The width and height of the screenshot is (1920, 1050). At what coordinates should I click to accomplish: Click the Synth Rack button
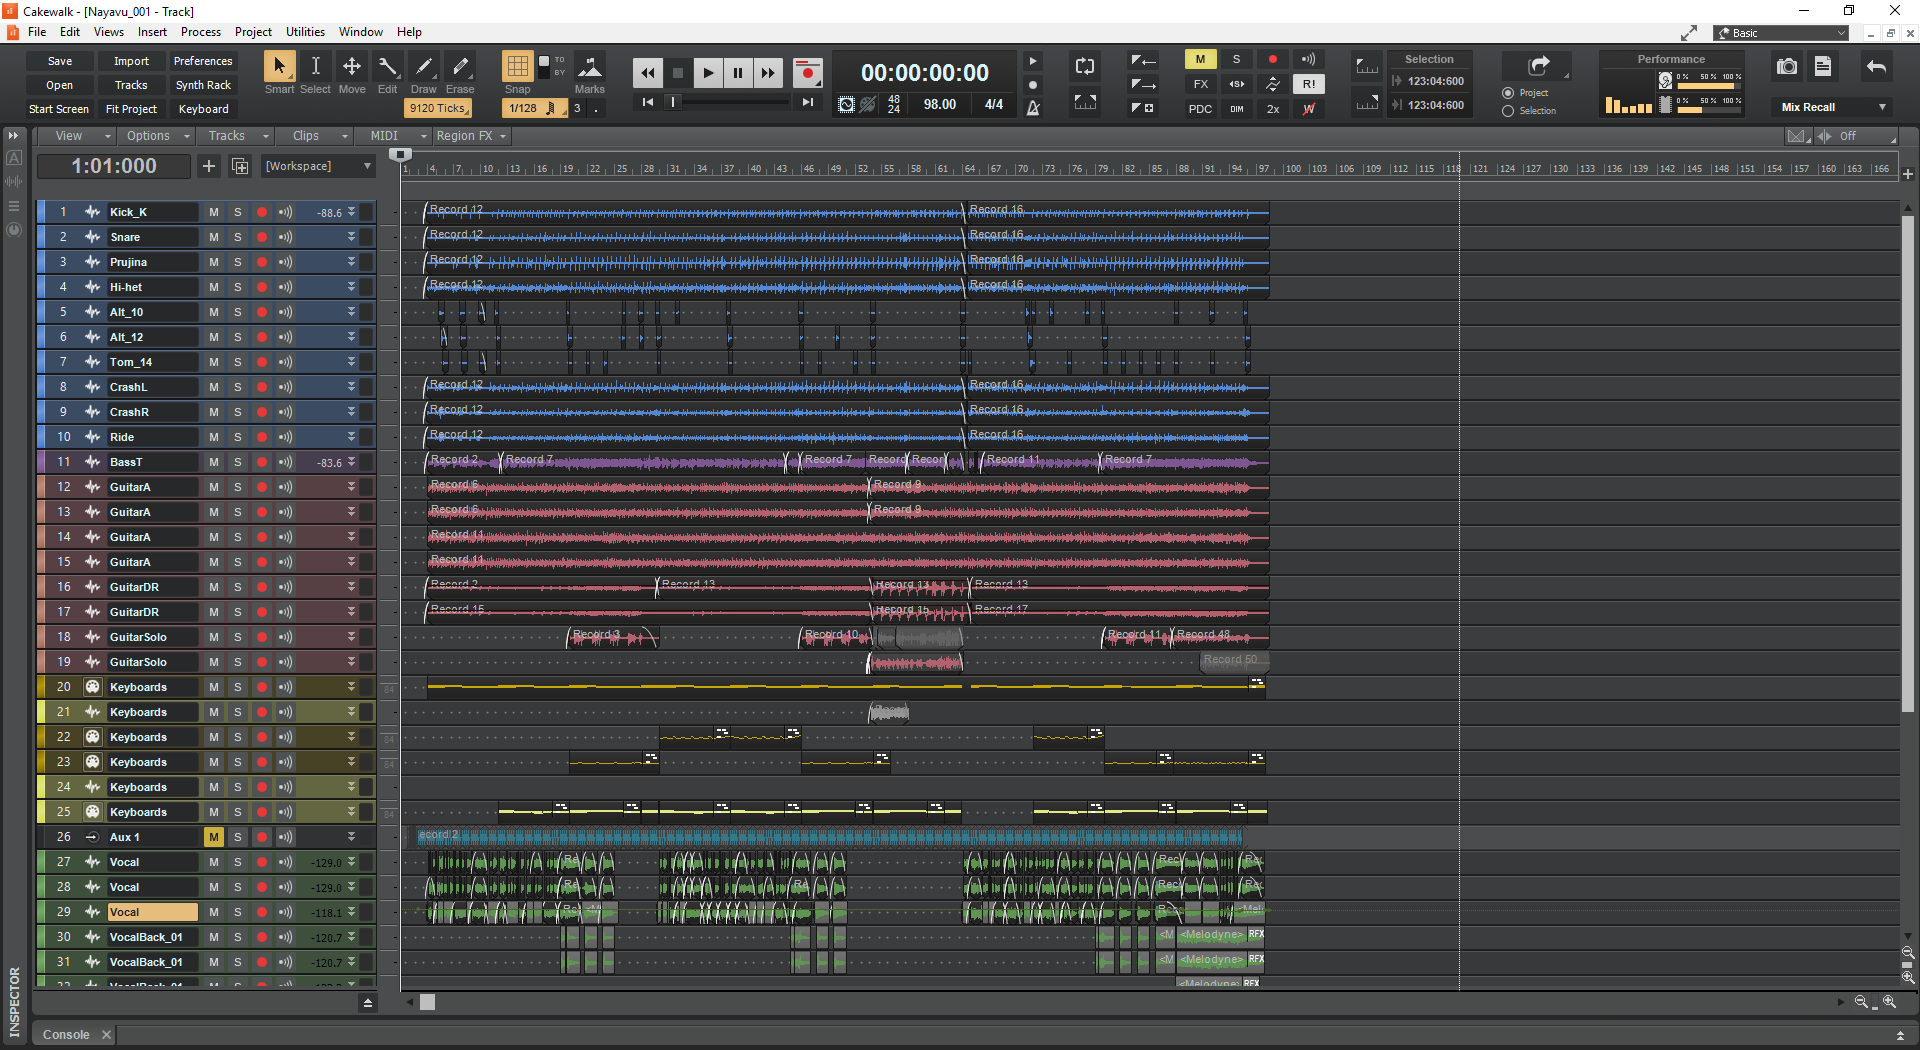[203, 85]
